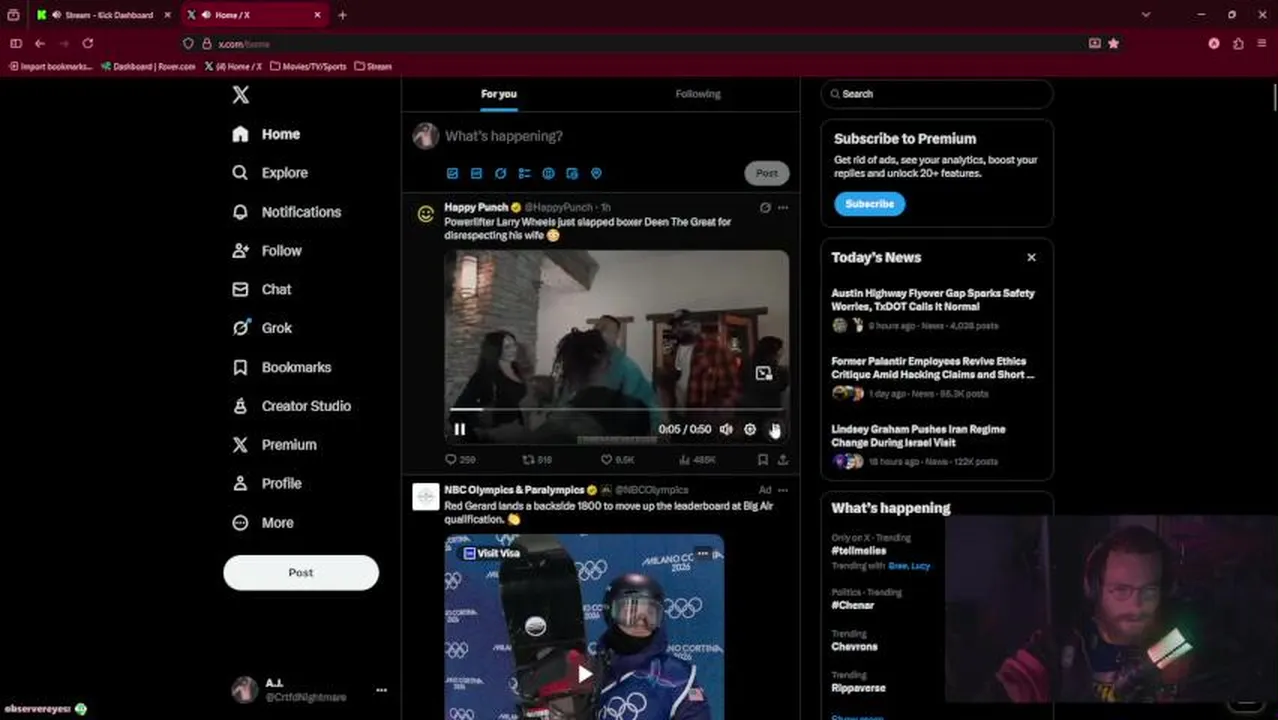Open browser extensions puzzle icon
This screenshot has height=720, width=1278.
pyautogui.click(x=1238, y=44)
